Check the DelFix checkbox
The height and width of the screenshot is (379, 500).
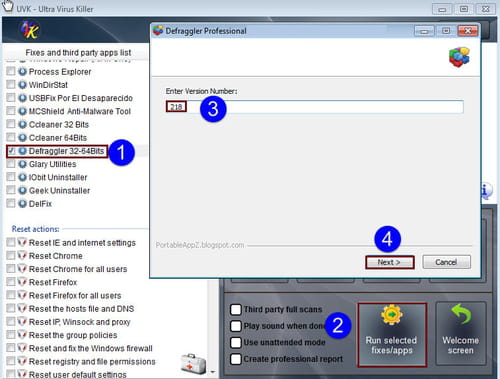click(x=11, y=203)
